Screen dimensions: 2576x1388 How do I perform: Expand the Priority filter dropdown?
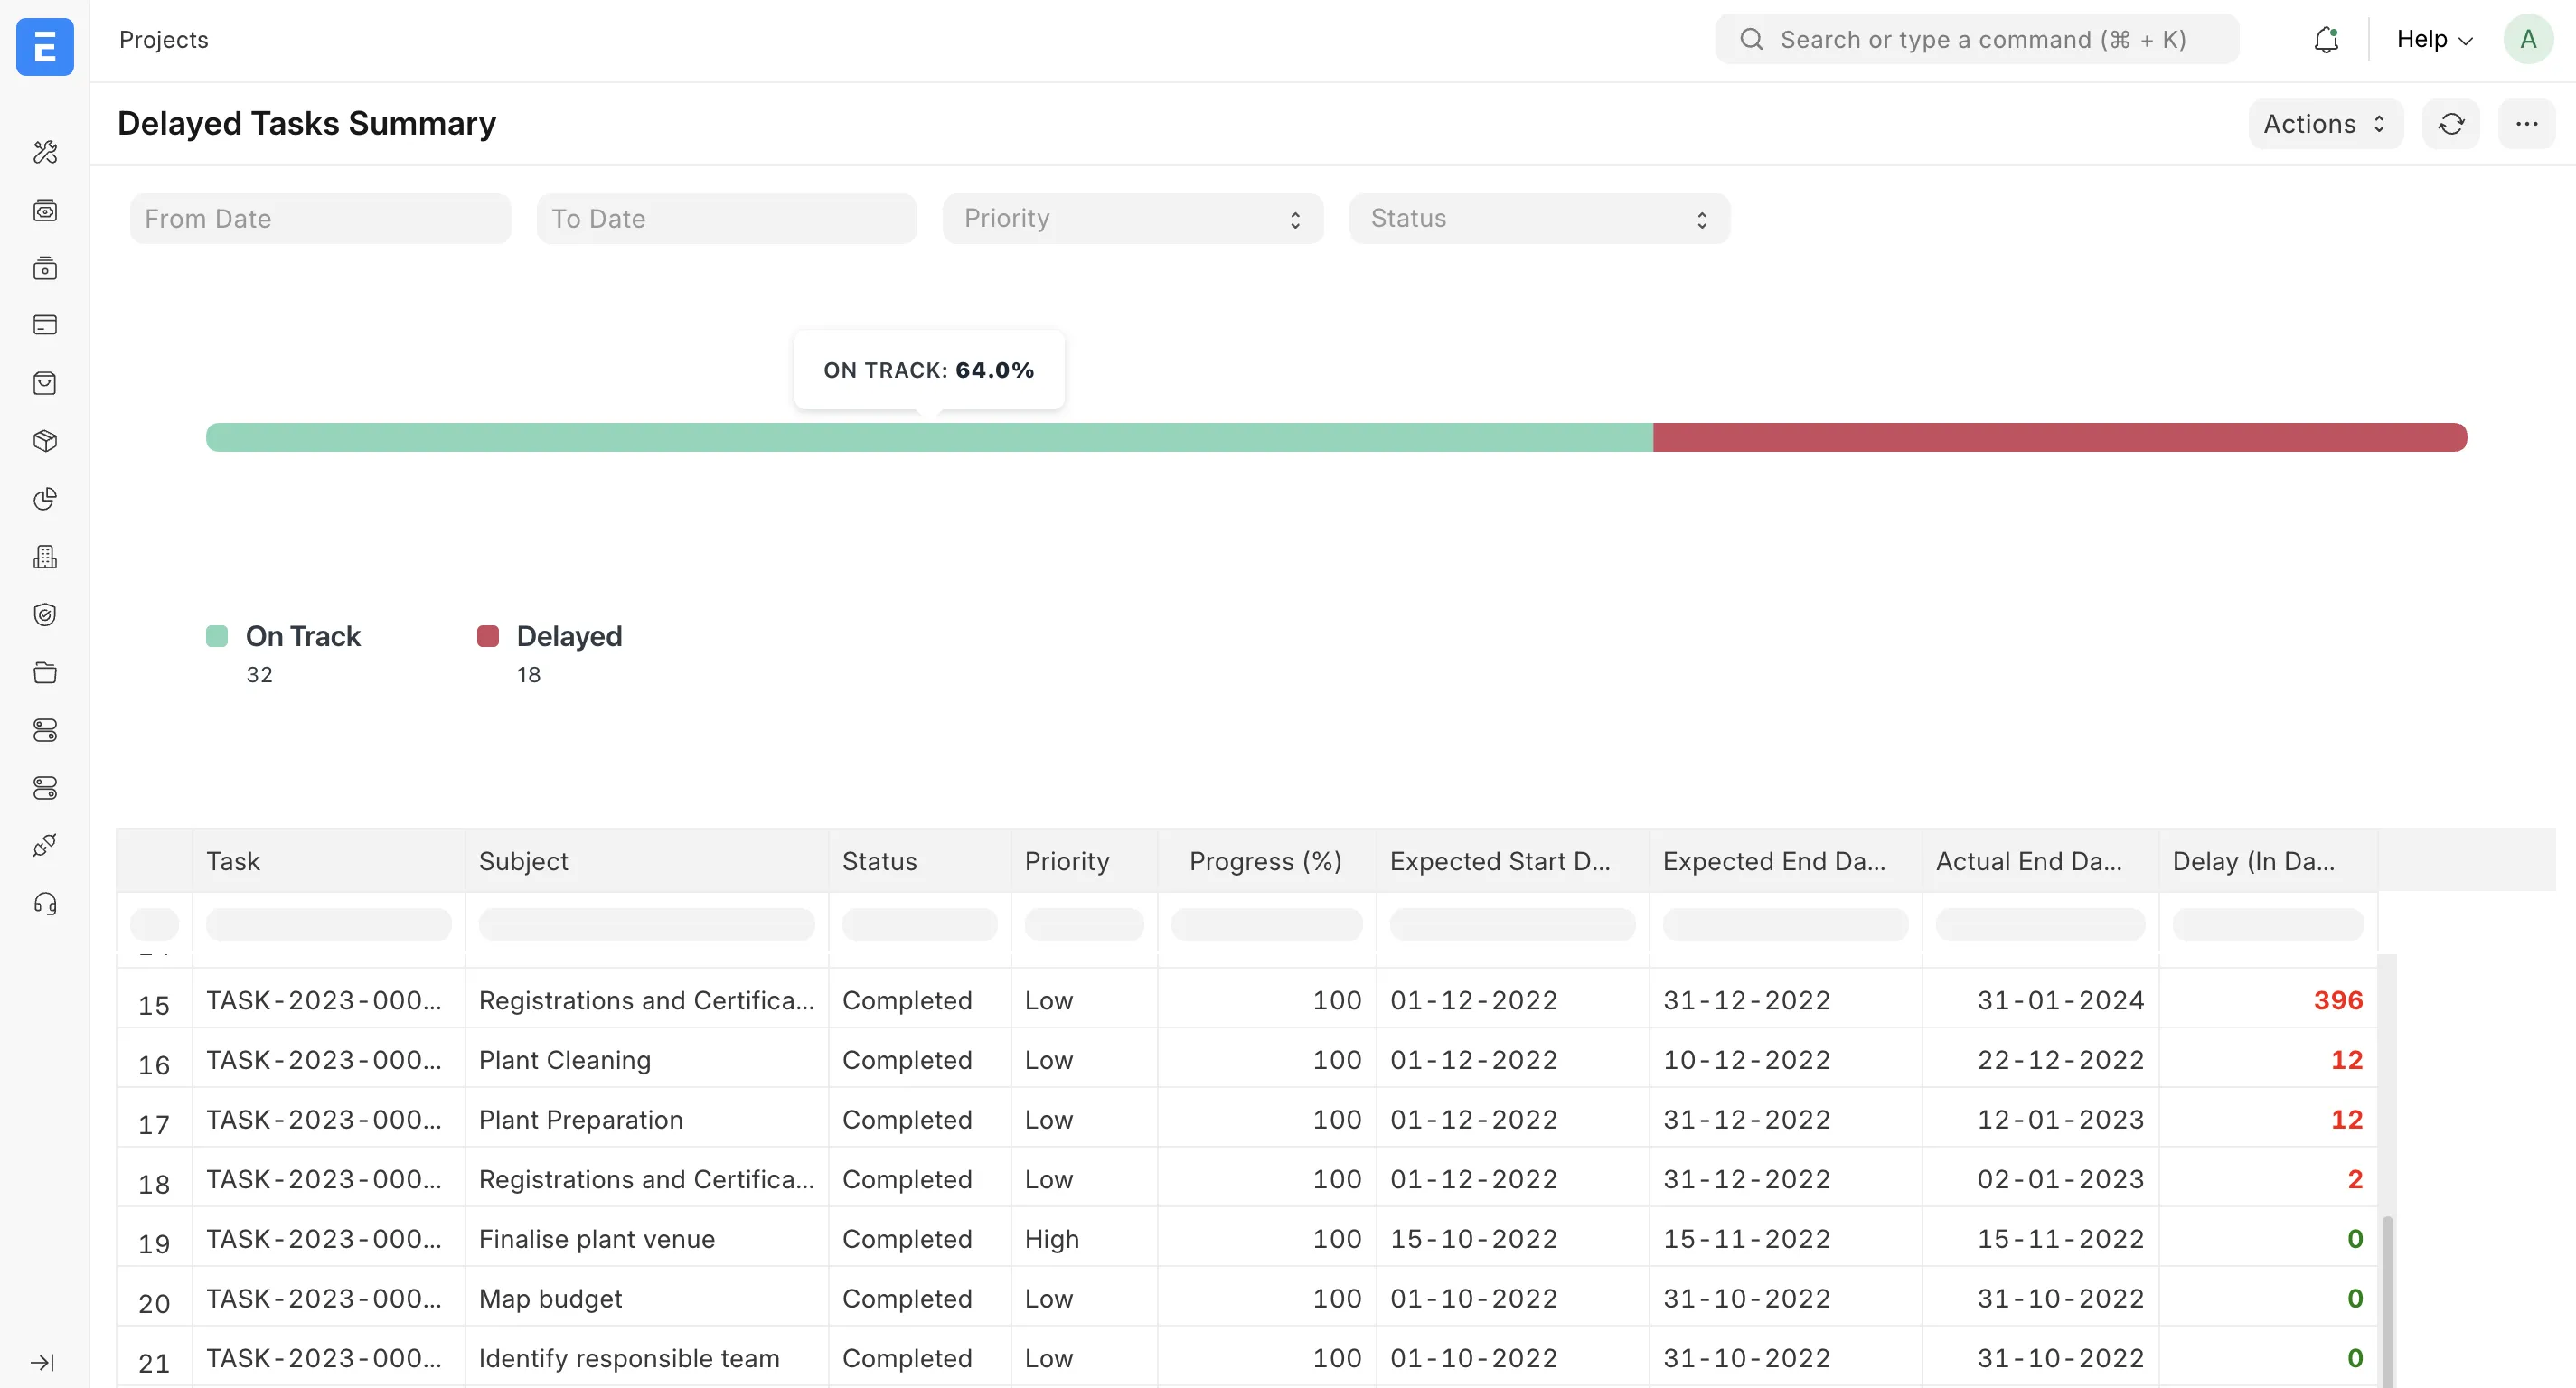coord(1132,218)
